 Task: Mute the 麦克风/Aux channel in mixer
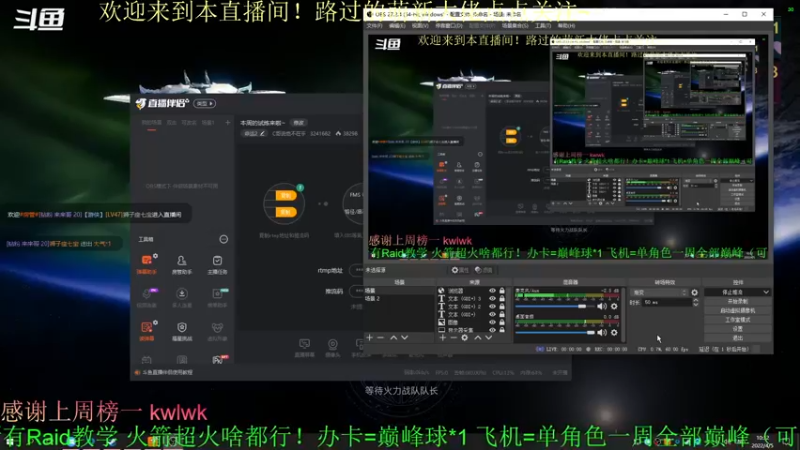coord(602,306)
